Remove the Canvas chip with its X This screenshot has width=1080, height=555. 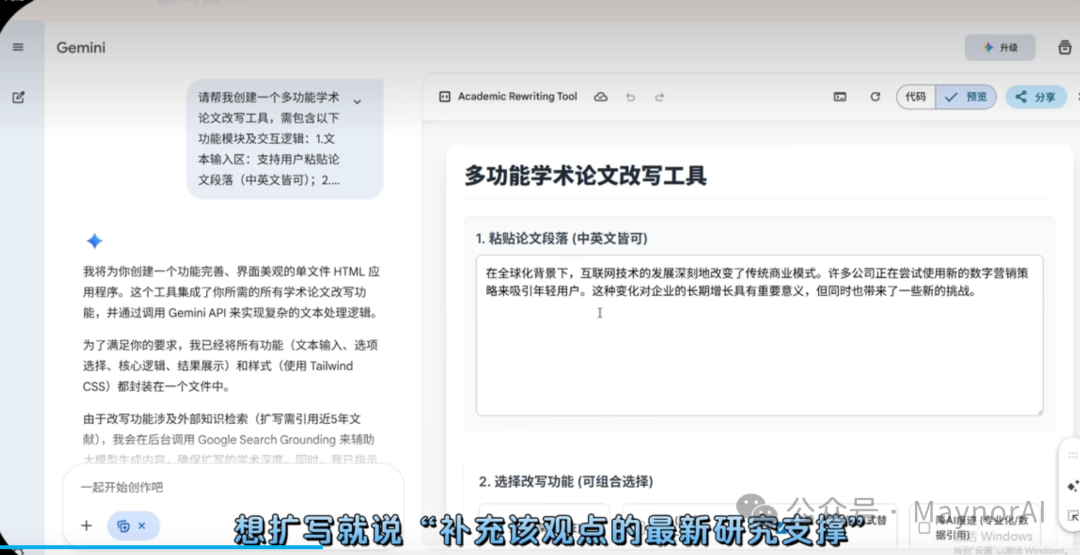click(x=142, y=525)
